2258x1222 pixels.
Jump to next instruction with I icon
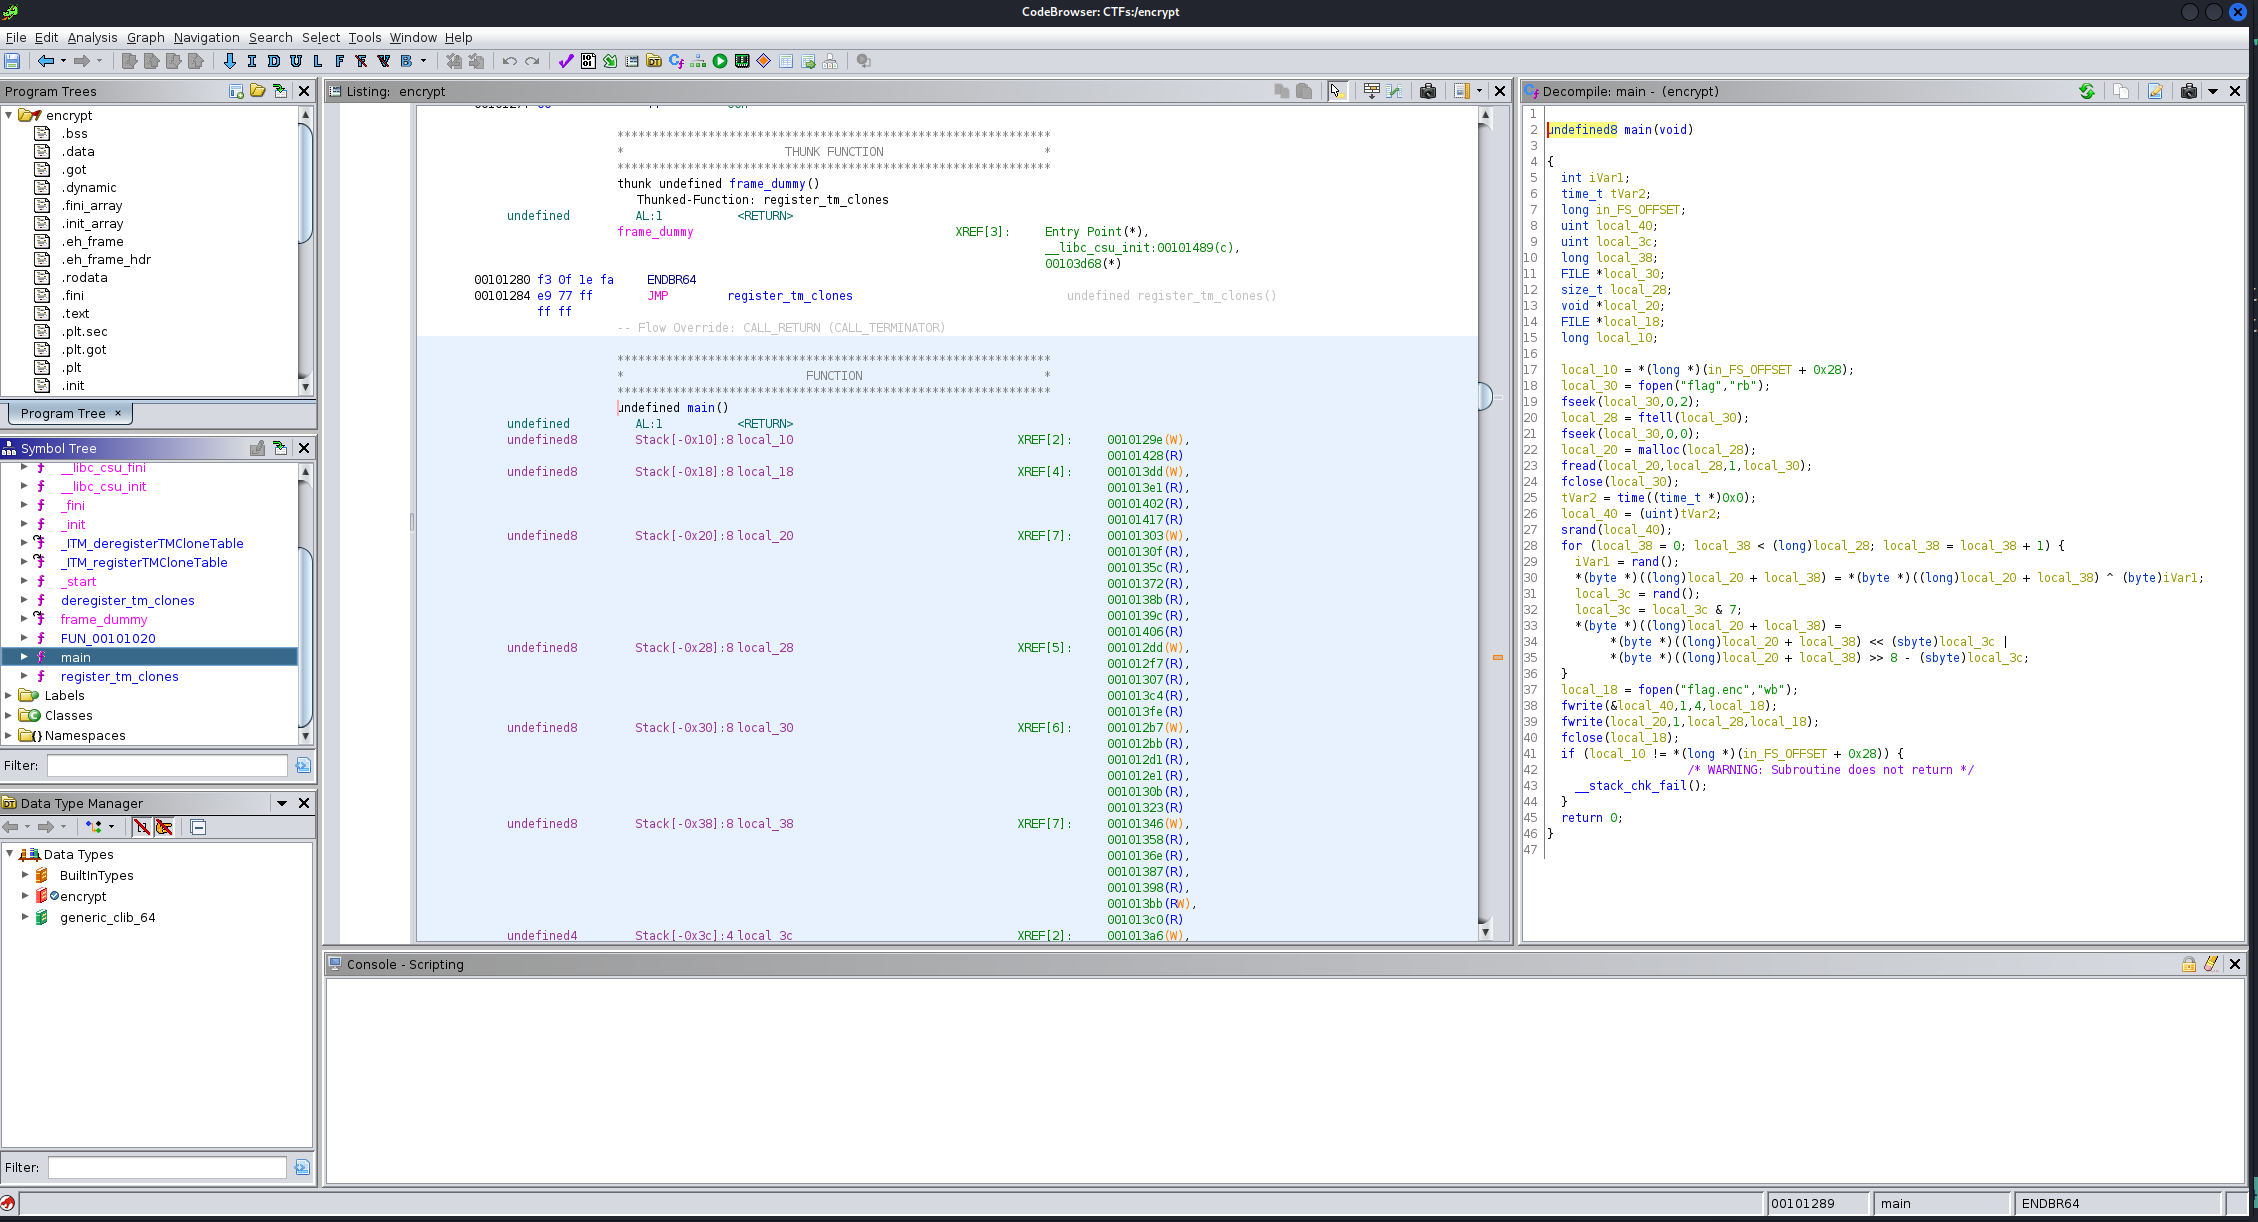click(252, 61)
